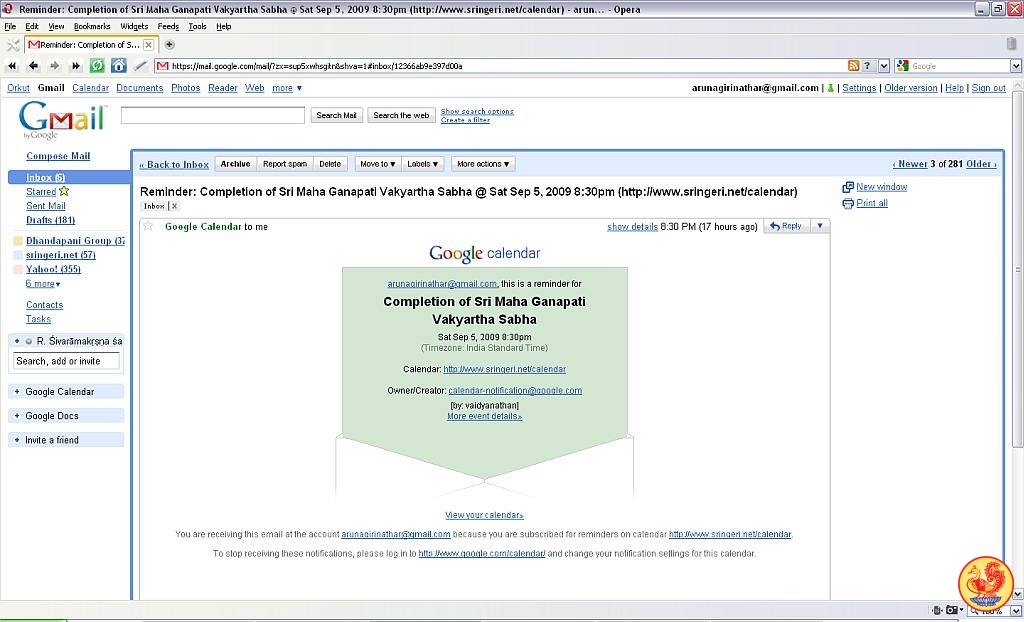The height and width of the screenshot is (622, 1024).
Task: Open the Widgets menu
Action: tap(134, 27)
